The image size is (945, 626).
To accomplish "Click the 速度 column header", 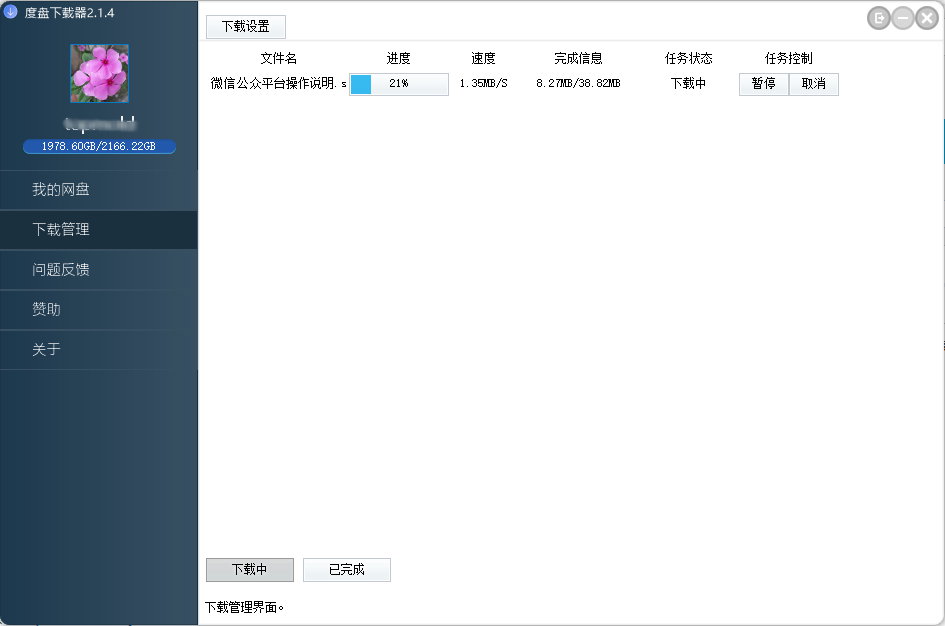I will [483, 58].
